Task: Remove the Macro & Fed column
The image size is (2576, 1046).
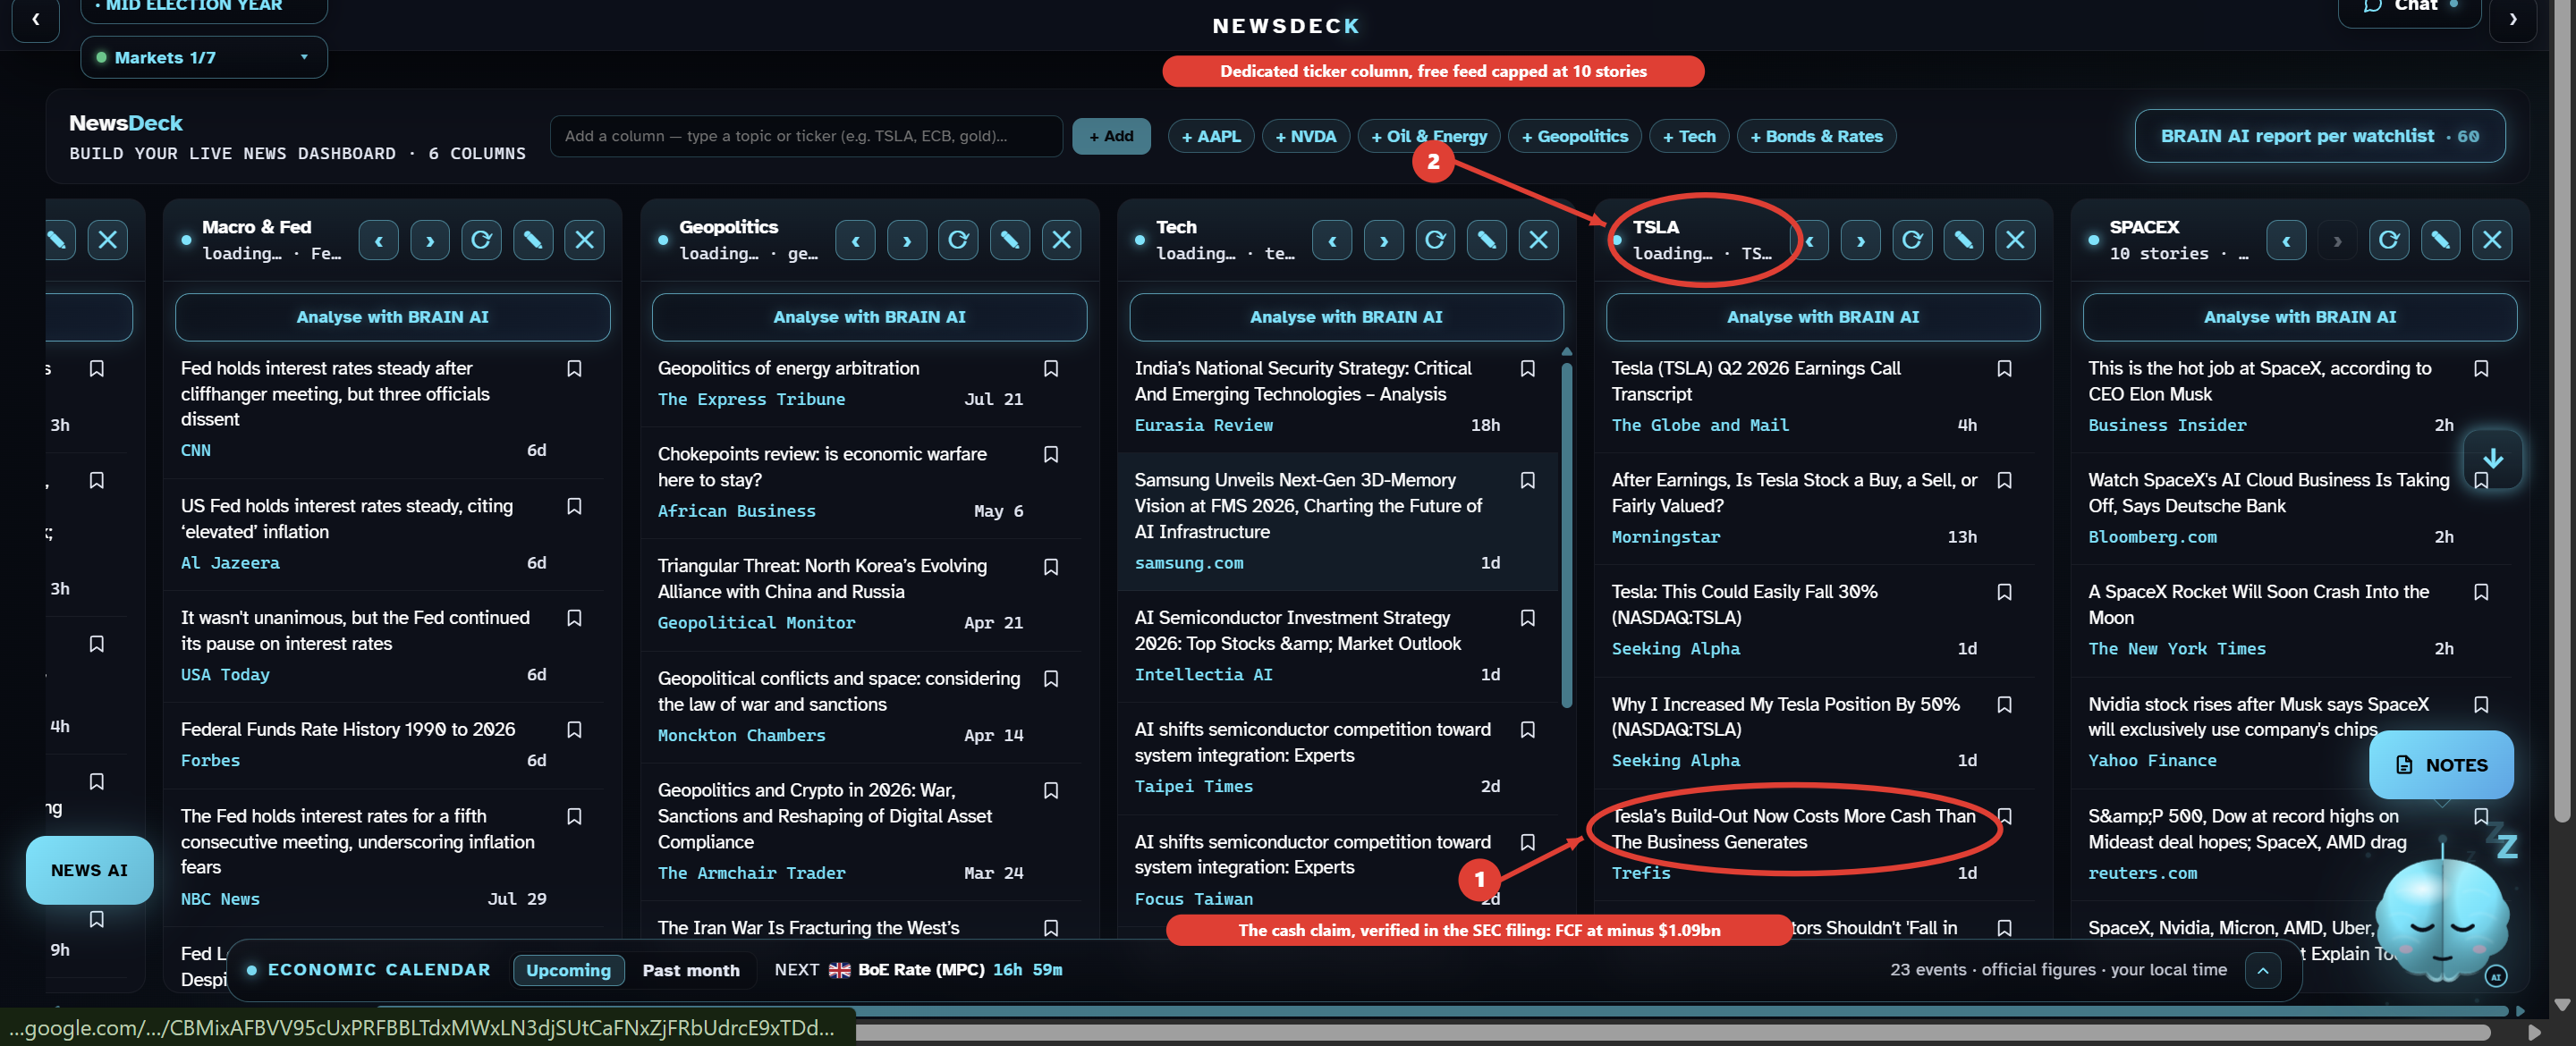Action: (x=585, y=240)
